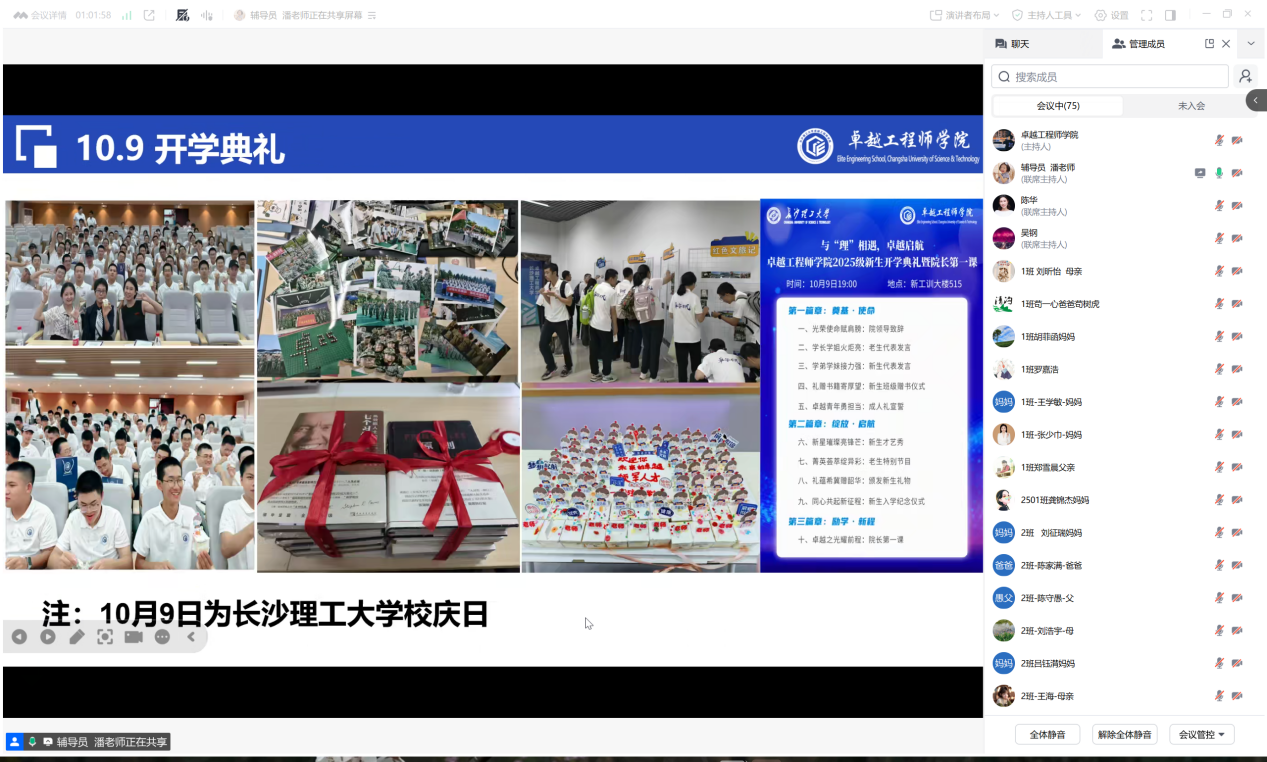This screenshot has height=762, width=1267.
Task: Toggle camera for 陈华
Action: (1237, 206)
